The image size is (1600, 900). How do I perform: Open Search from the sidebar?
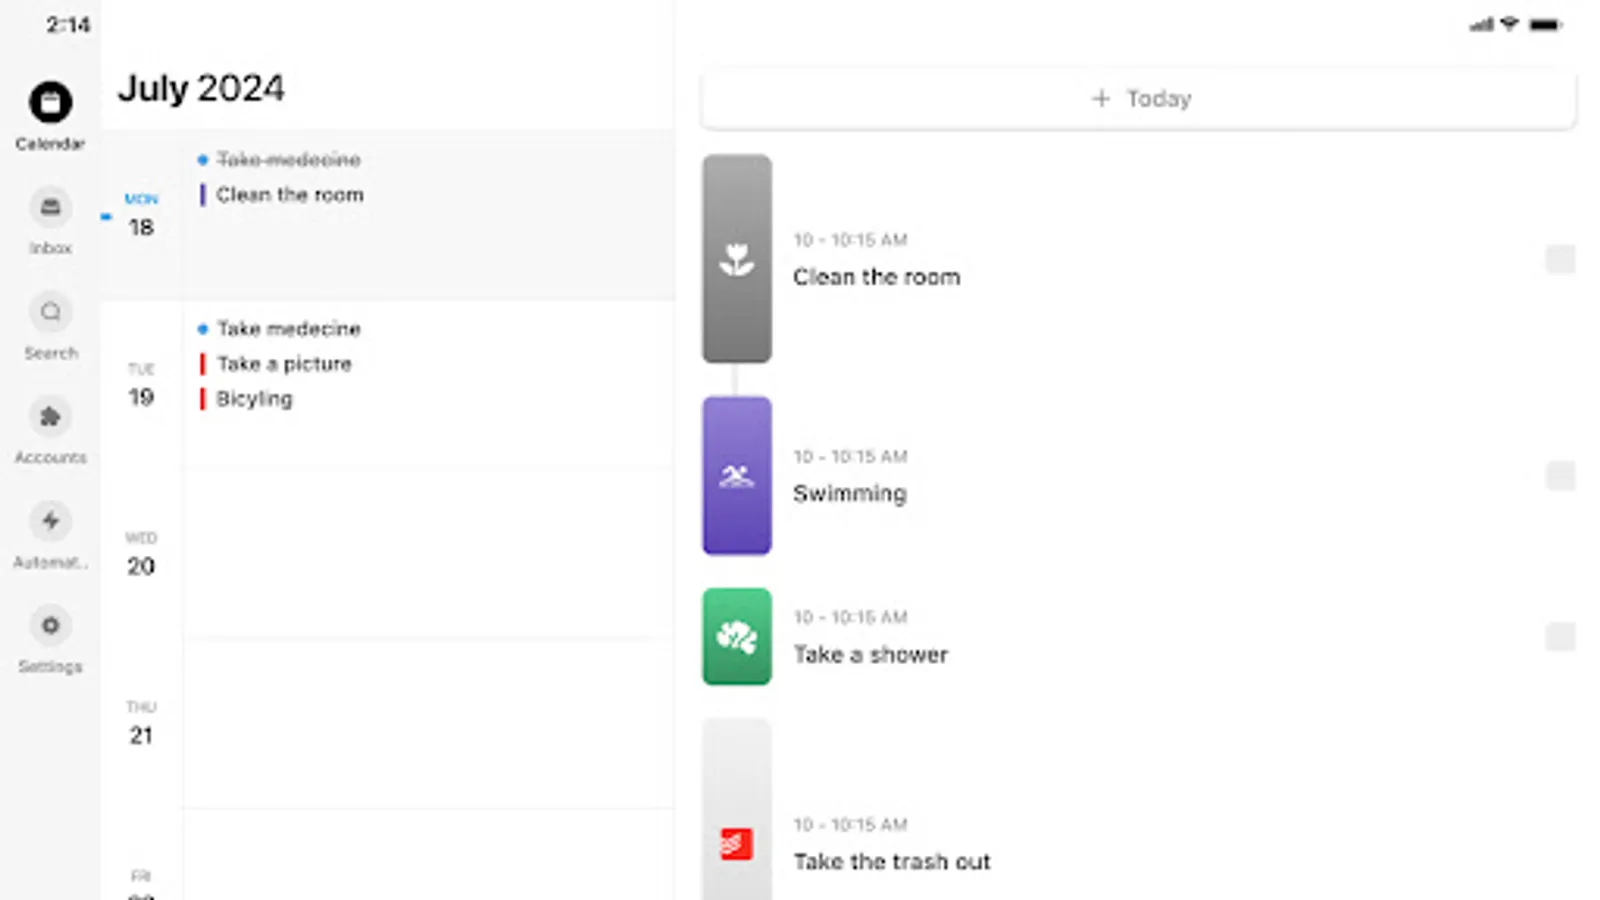[x=50, y=312]
